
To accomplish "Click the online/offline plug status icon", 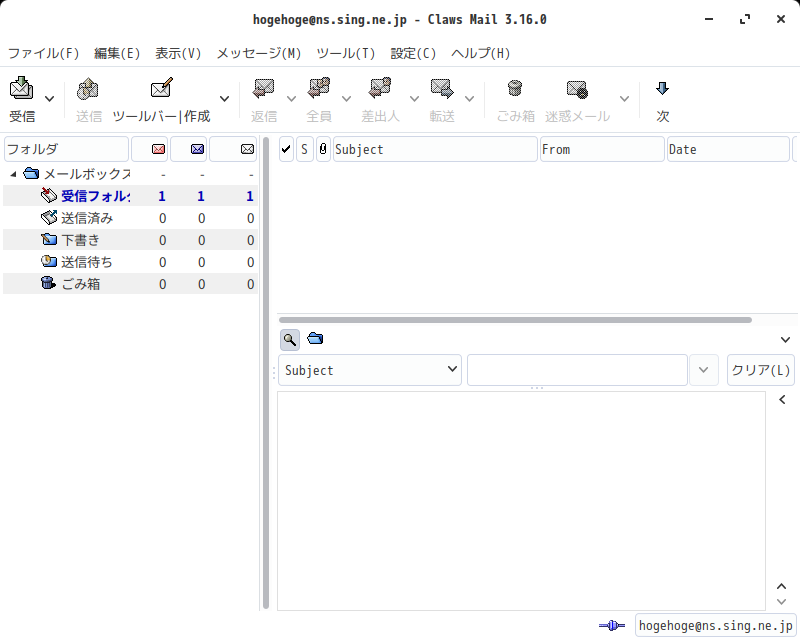I will [612, 625].
